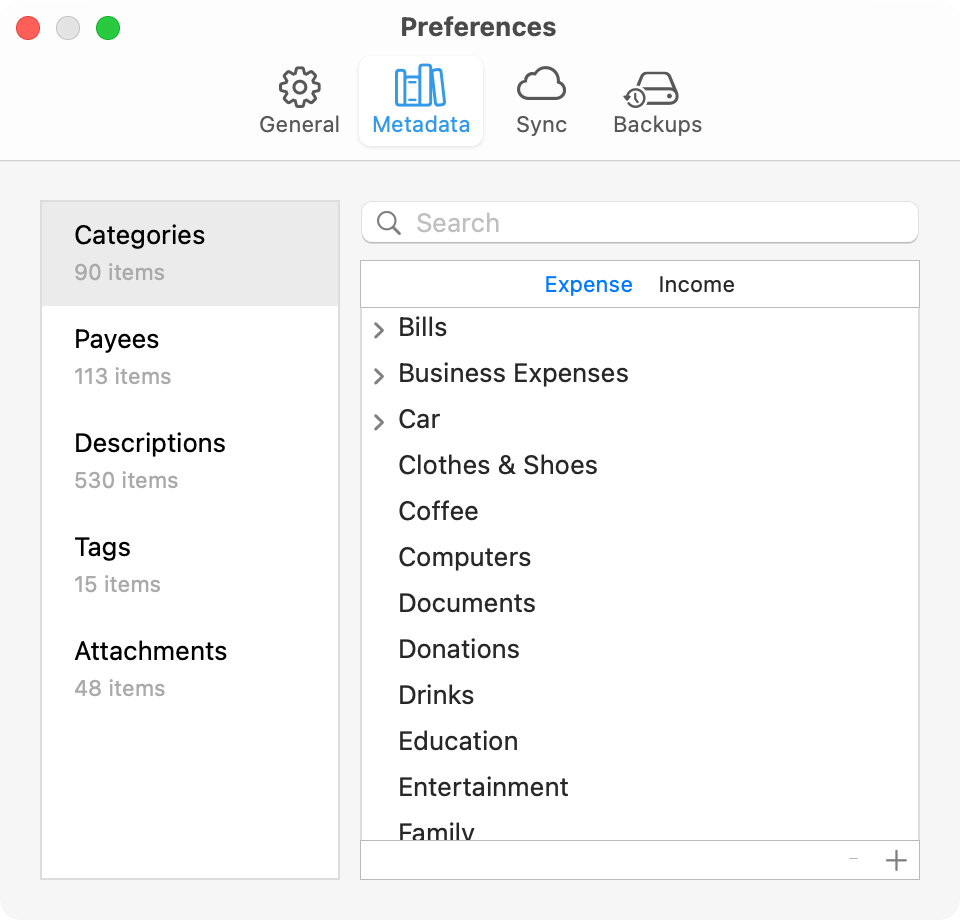Open the Attachments metadata section
The image size is (960, 920).
(190, 670)
